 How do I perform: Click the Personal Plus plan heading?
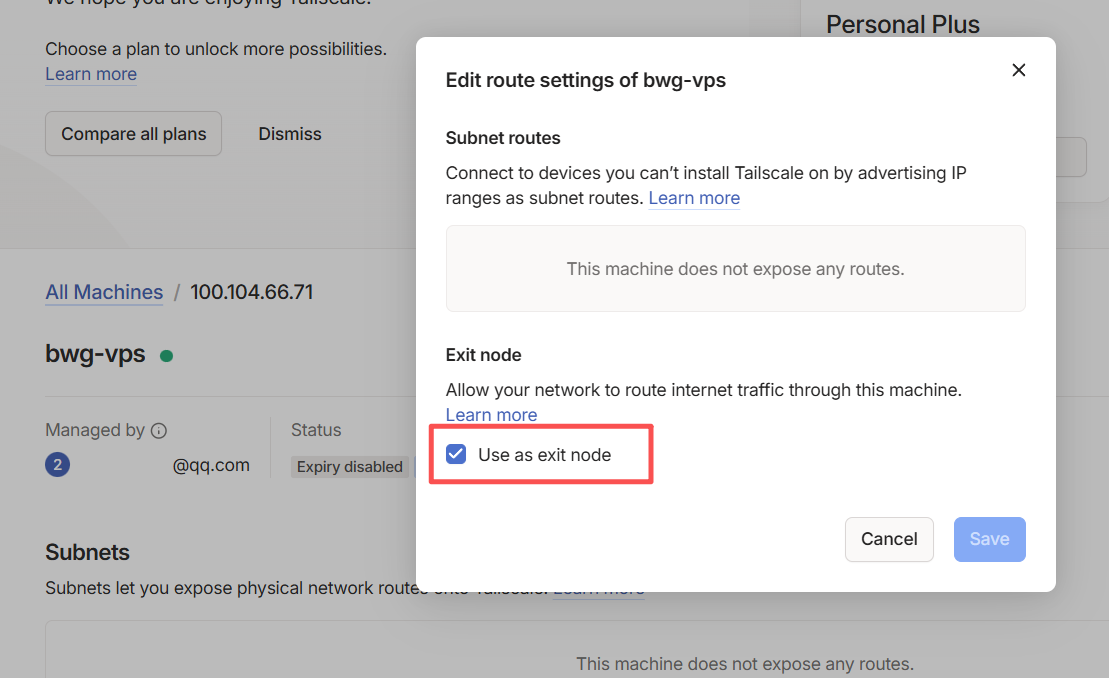coord(903,25)
